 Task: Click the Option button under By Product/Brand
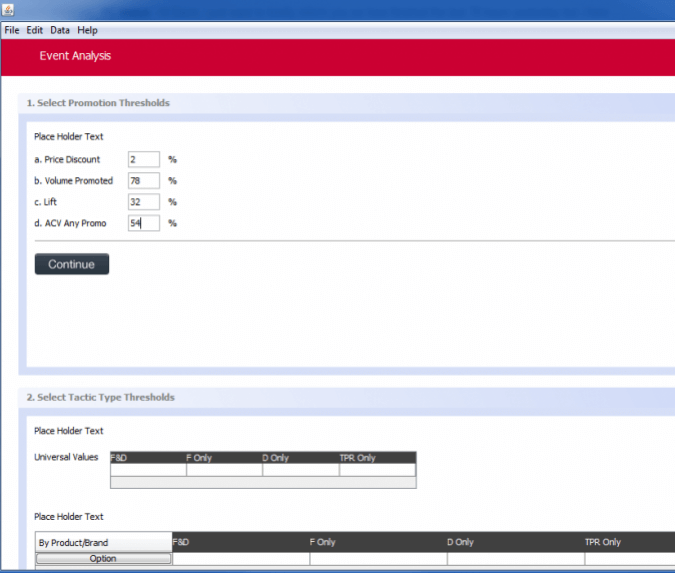click(103, 558)
